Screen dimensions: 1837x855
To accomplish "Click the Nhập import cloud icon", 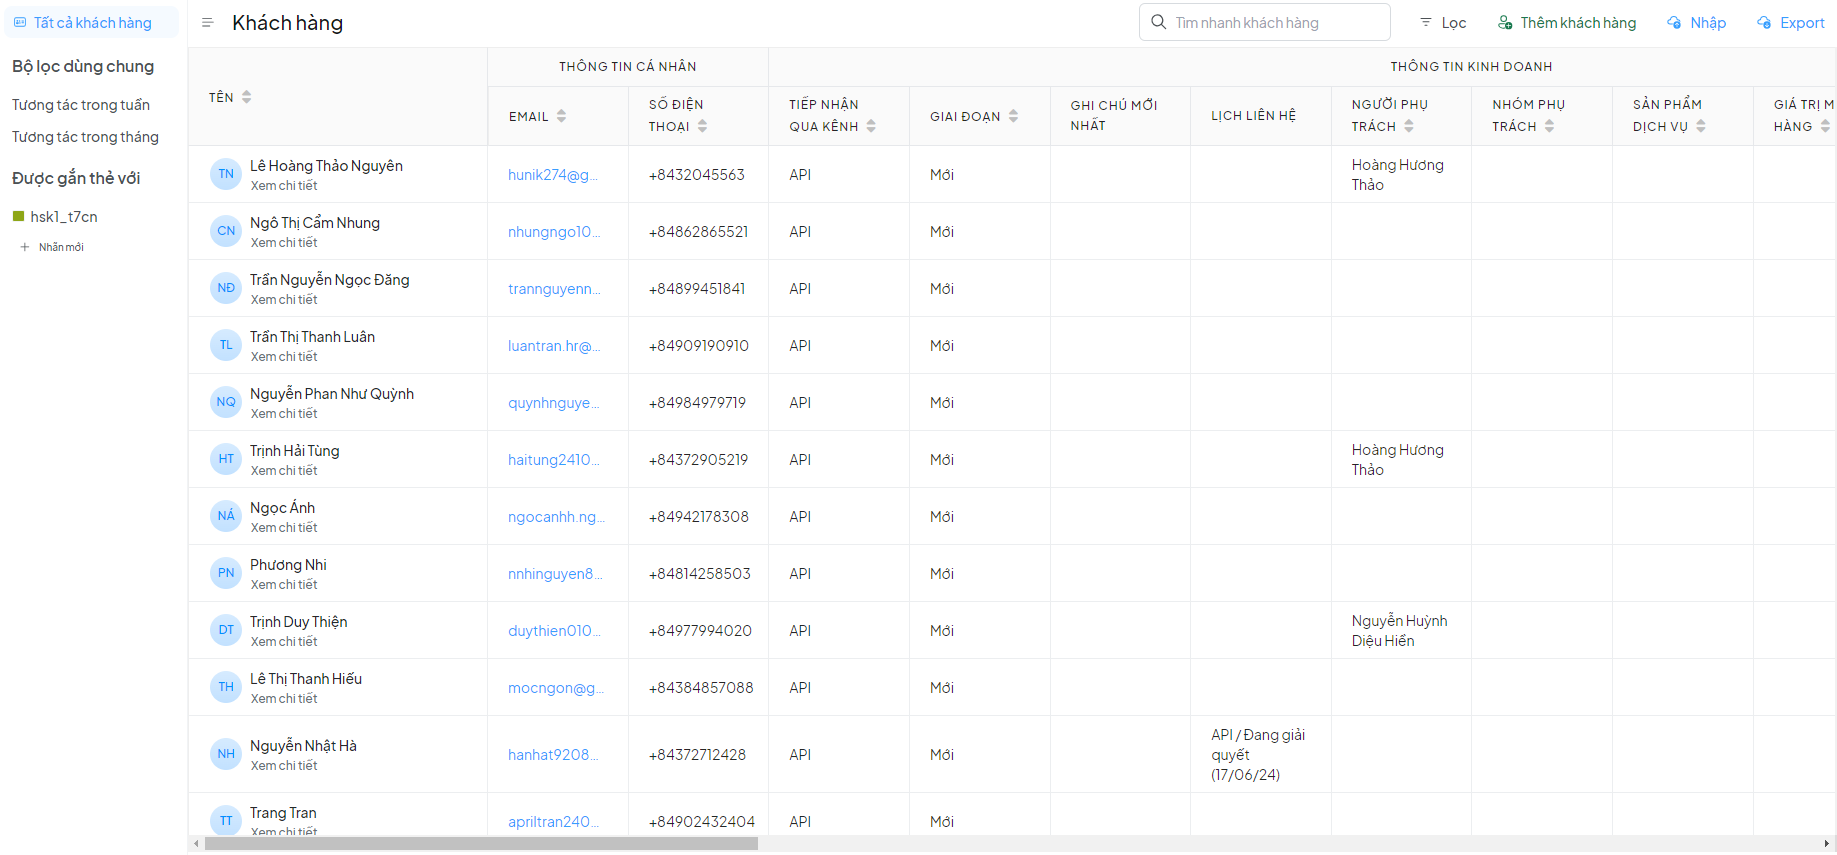I will coord(1674,22).
